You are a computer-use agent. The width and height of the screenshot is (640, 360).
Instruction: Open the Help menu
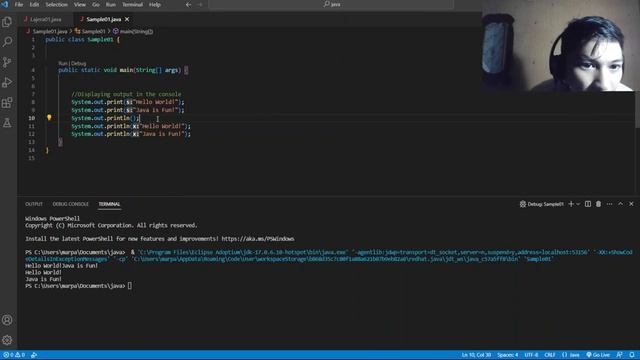coord(155,4)
